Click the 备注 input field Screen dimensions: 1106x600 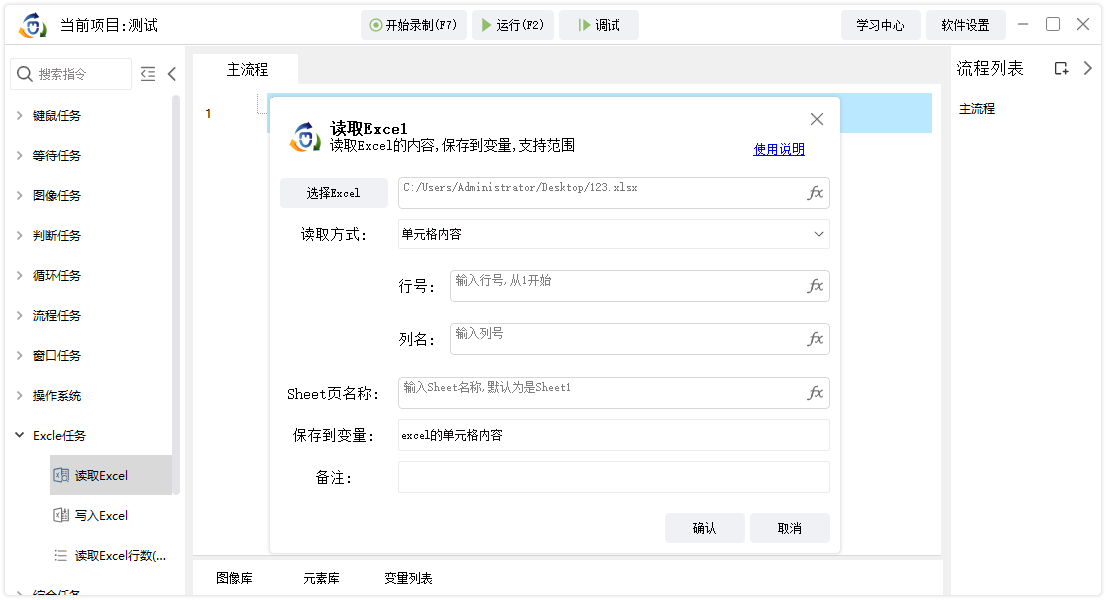[614, 477]
